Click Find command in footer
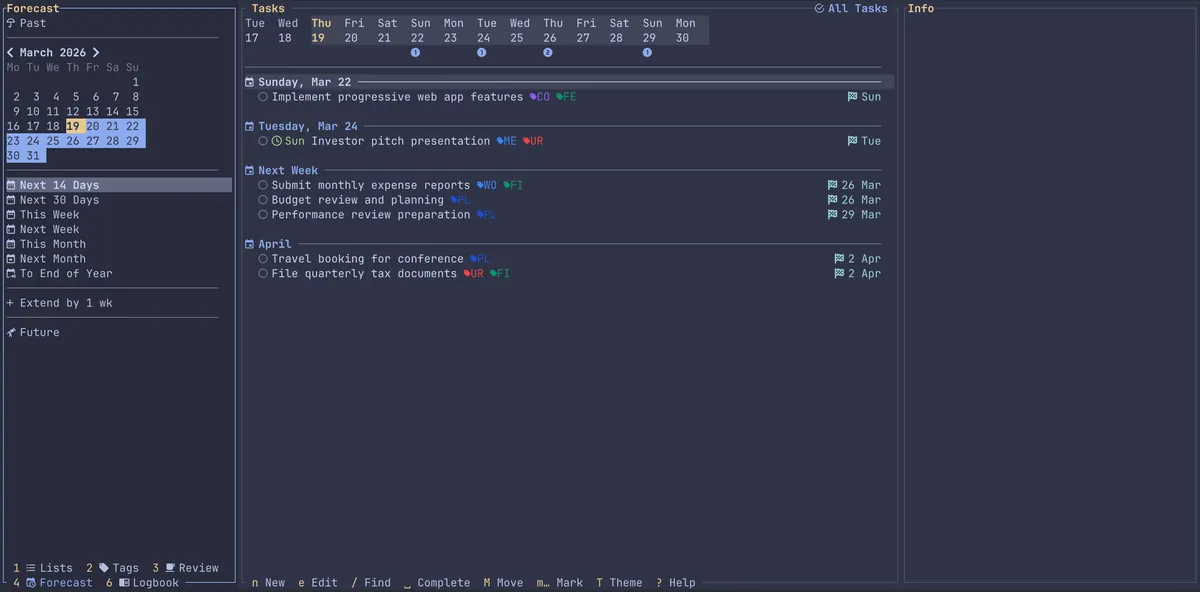Screen dimensions: 1200x592 pos(371,583)
